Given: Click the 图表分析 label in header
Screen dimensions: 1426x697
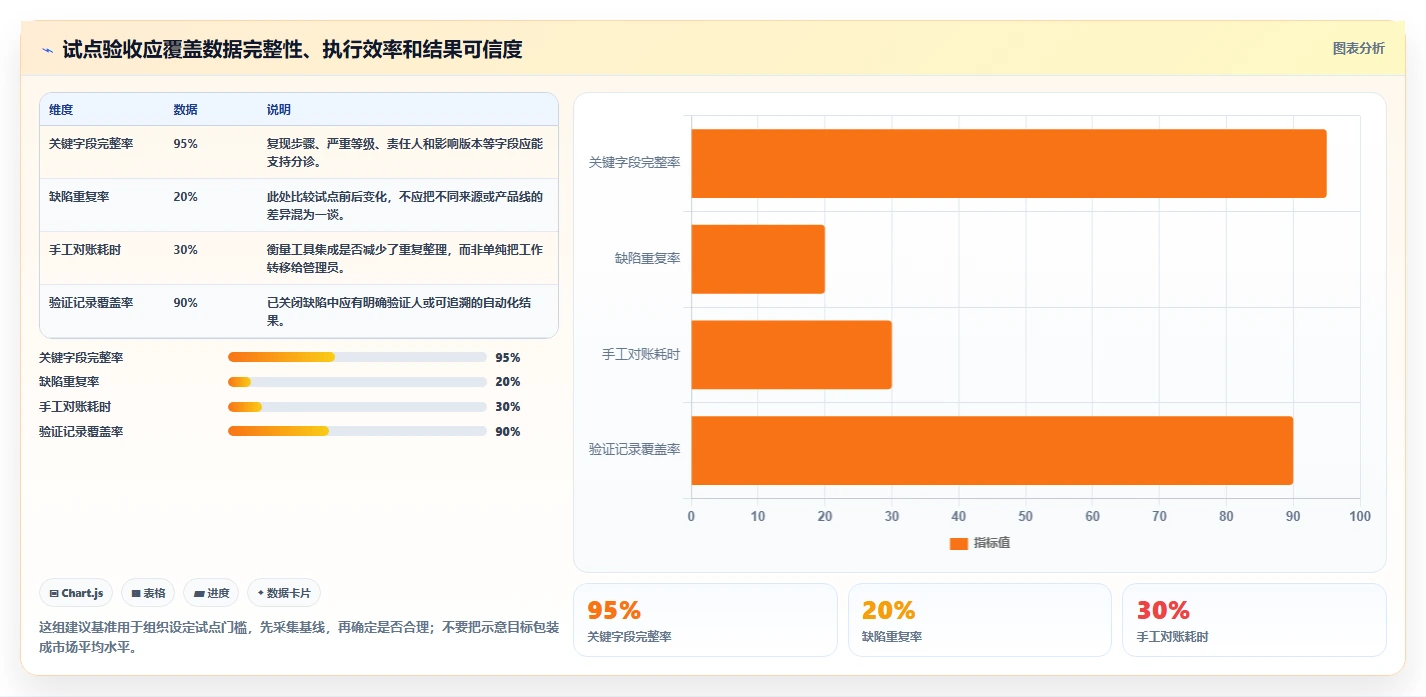Looking at the screenshot, I should pos(1359,48).
